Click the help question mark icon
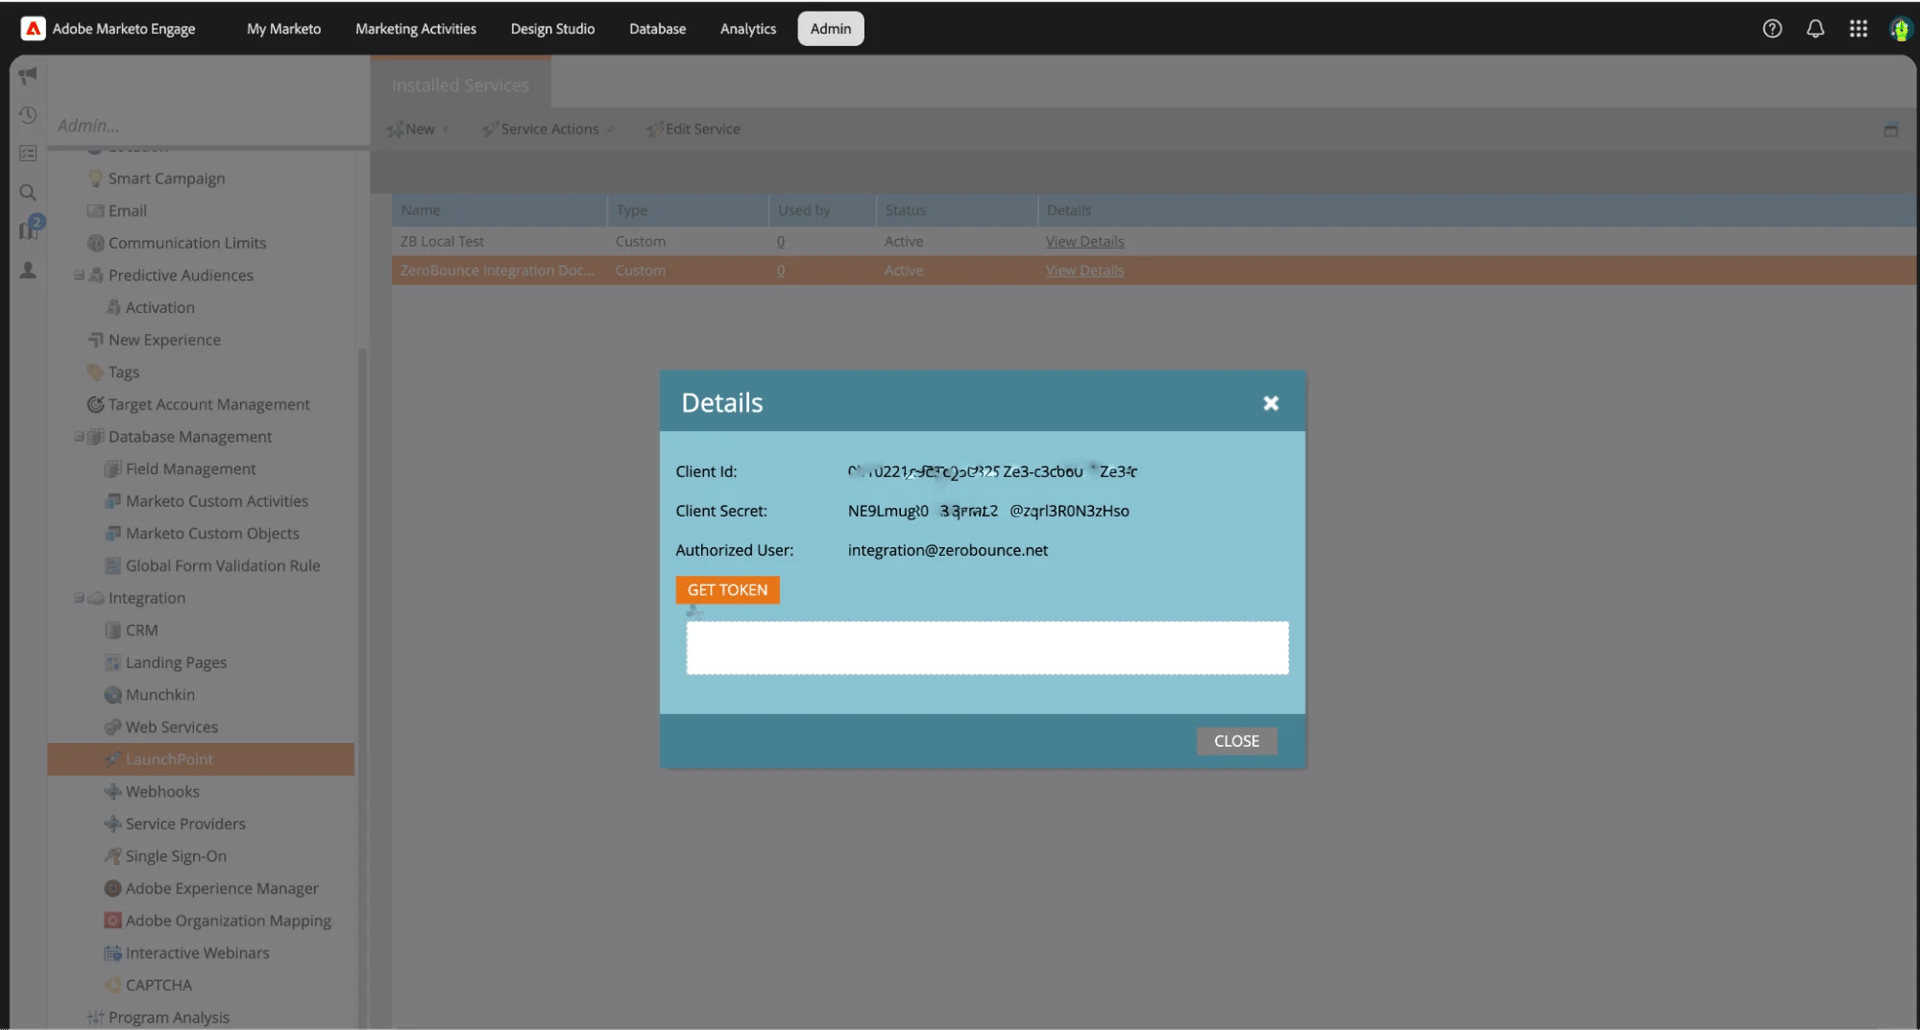 [x=1773, y=29]
